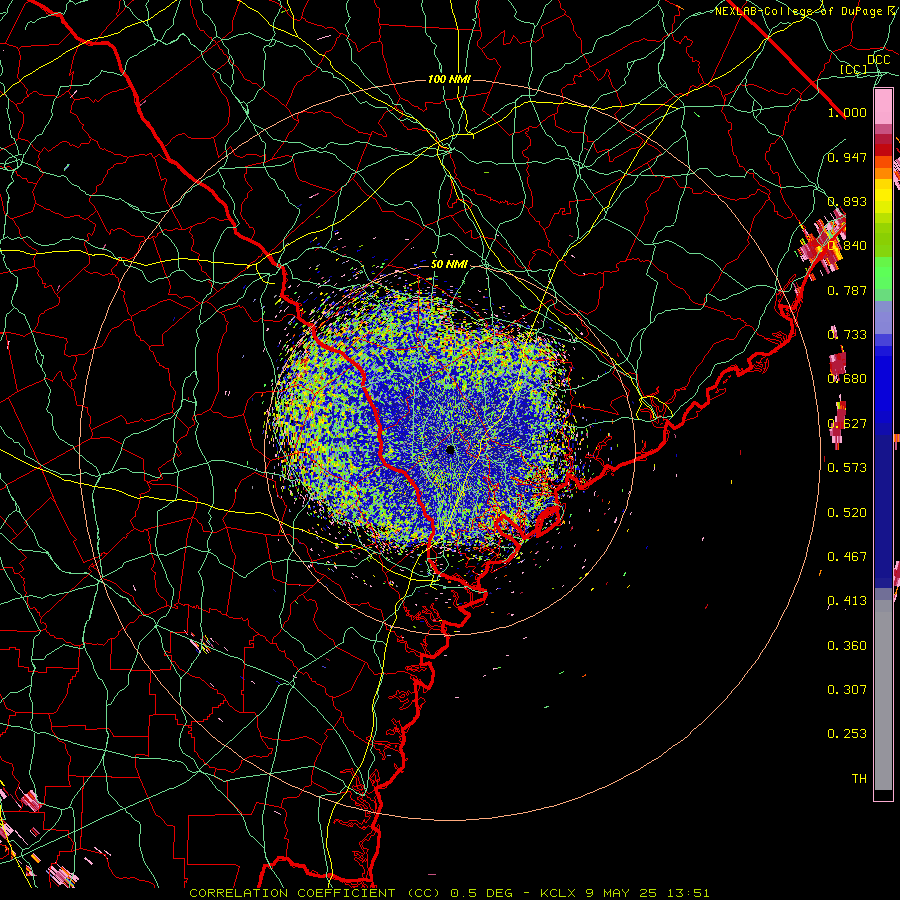Click the black radar site dot at the center

[x=450, y=450]
